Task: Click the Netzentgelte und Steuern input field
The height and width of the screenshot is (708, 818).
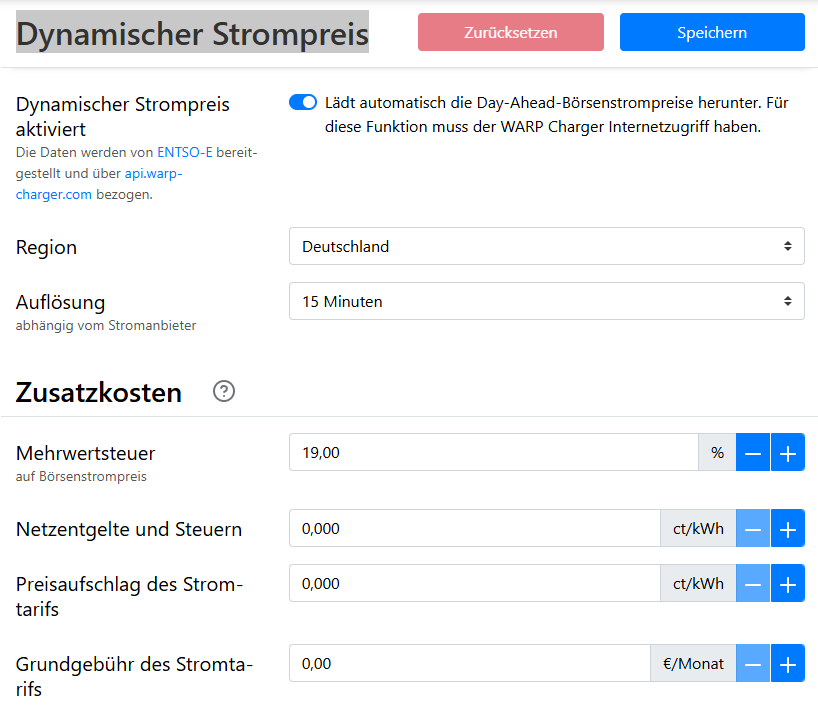Action: point(474,529)
